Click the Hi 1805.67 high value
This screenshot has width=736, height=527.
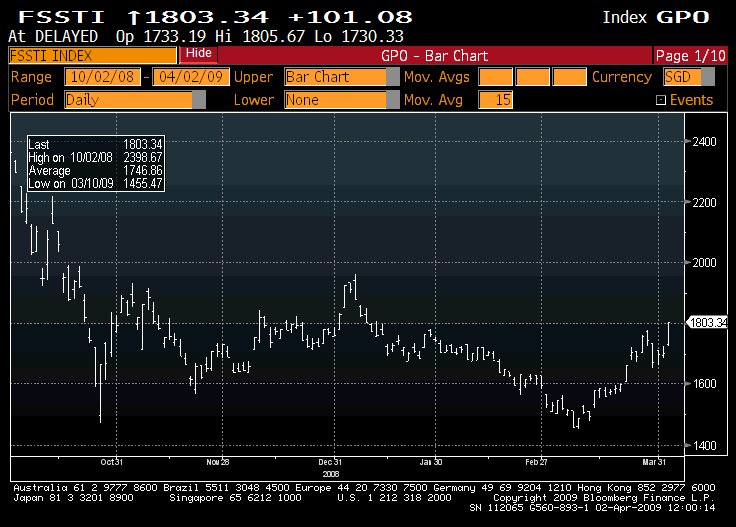pyautogui.click(x=261, y=37)
